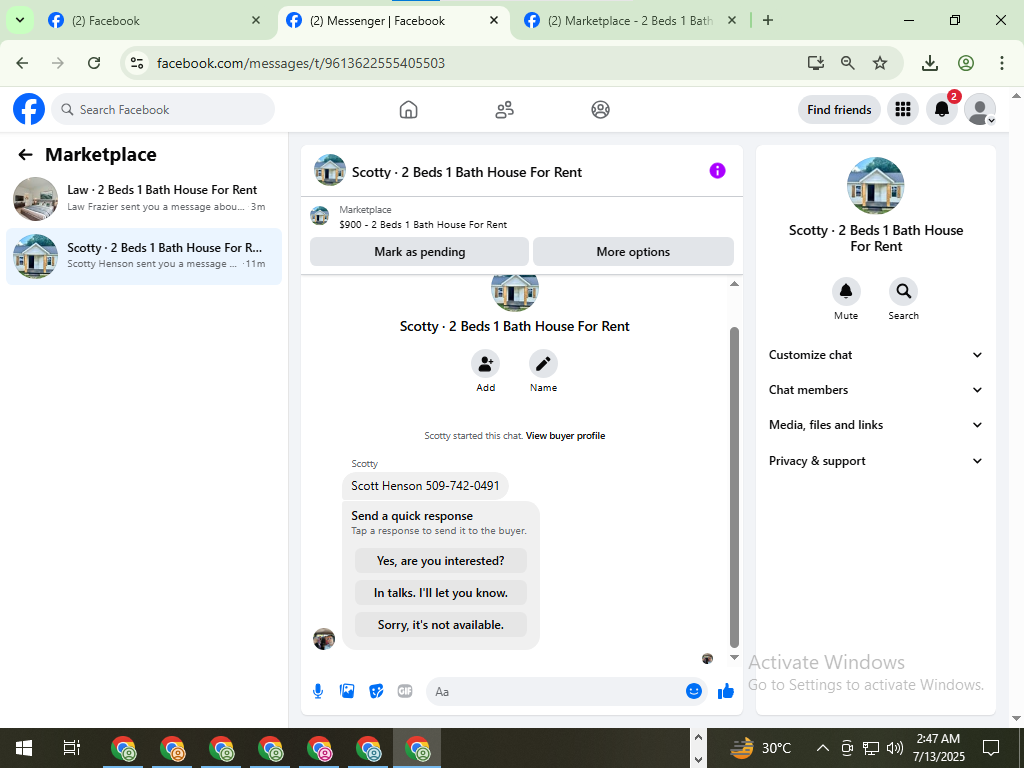1024x768 pixels.
Task: Open View buyer profile link
Action: click(x=566, y=436)
